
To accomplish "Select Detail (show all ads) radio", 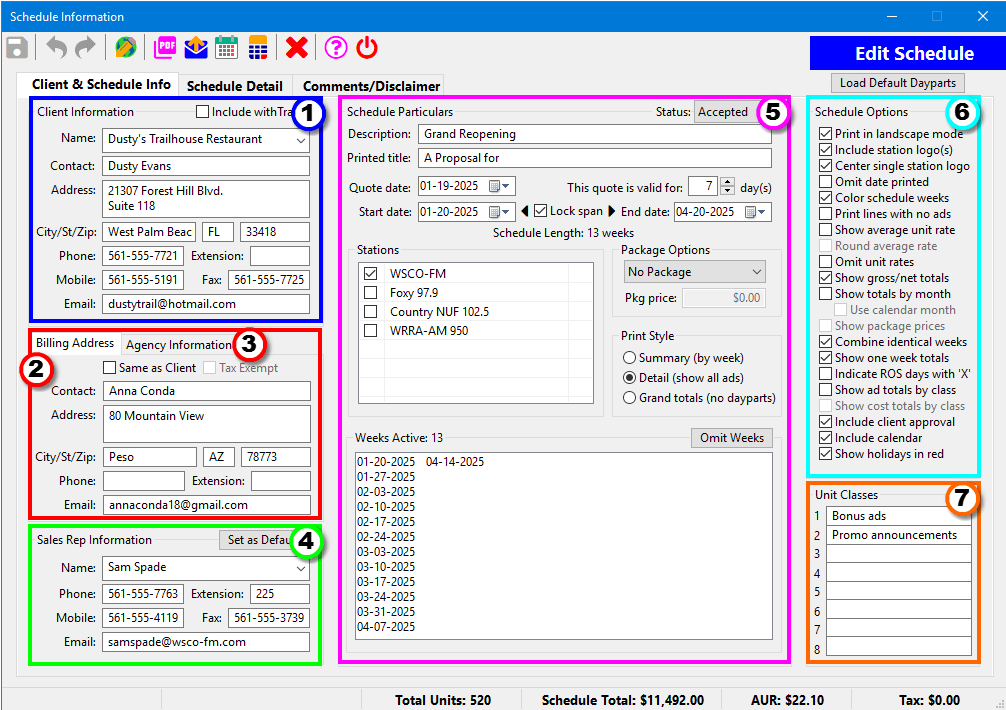I will click(x=629, y=378).
